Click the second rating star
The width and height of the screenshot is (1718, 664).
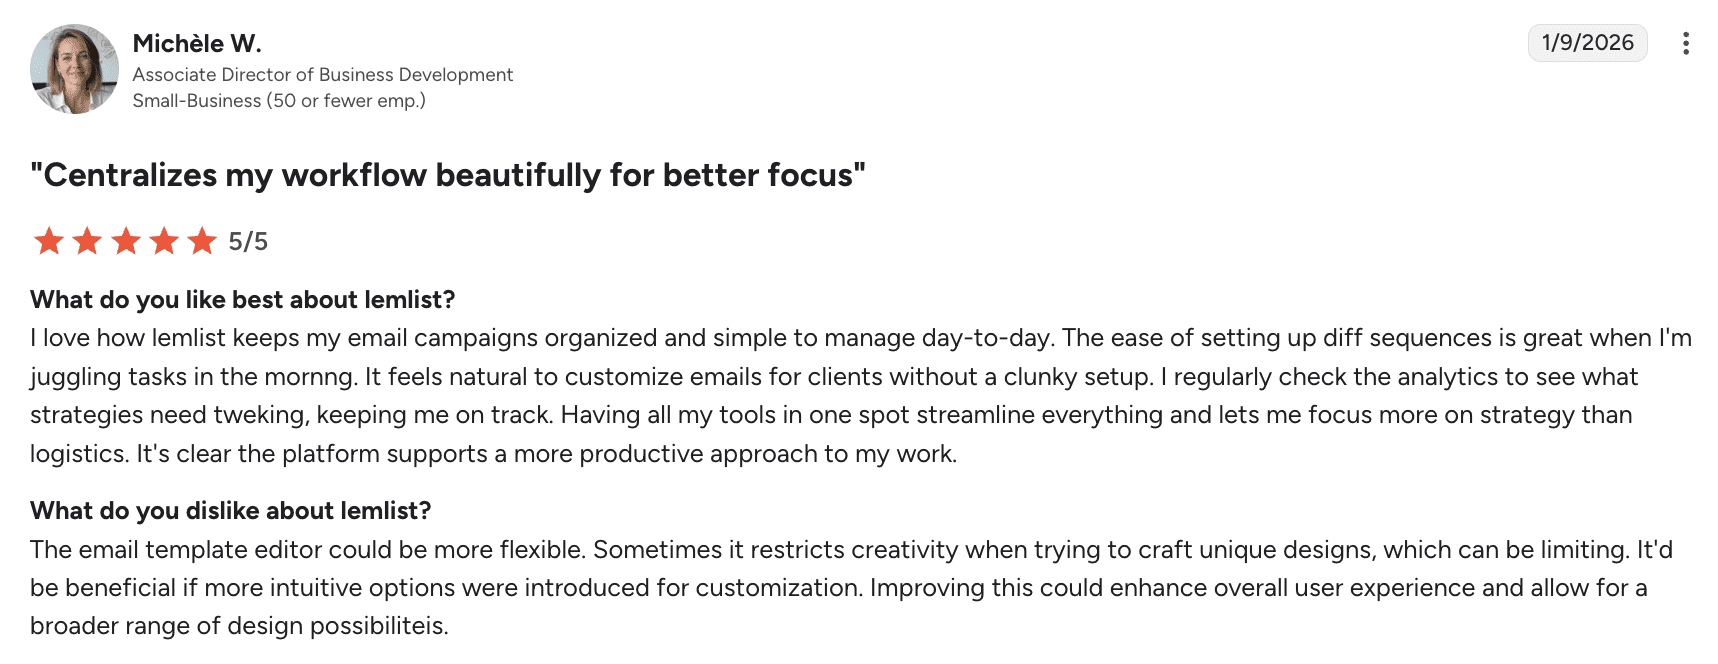pos(87,241)
